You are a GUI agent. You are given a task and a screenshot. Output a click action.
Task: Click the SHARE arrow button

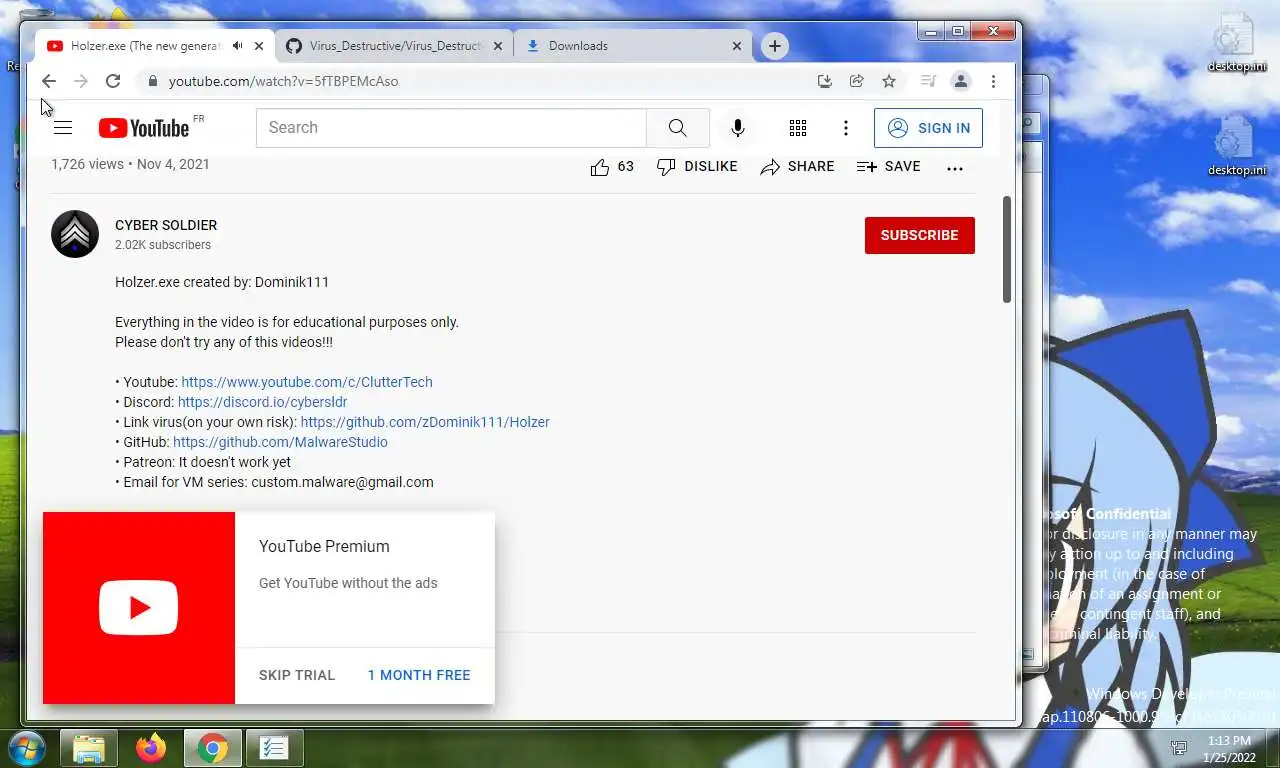797,167
